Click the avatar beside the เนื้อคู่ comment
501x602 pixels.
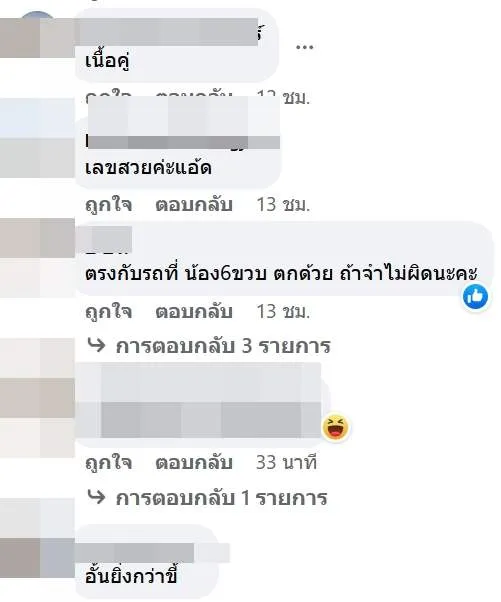click(37, 36)
